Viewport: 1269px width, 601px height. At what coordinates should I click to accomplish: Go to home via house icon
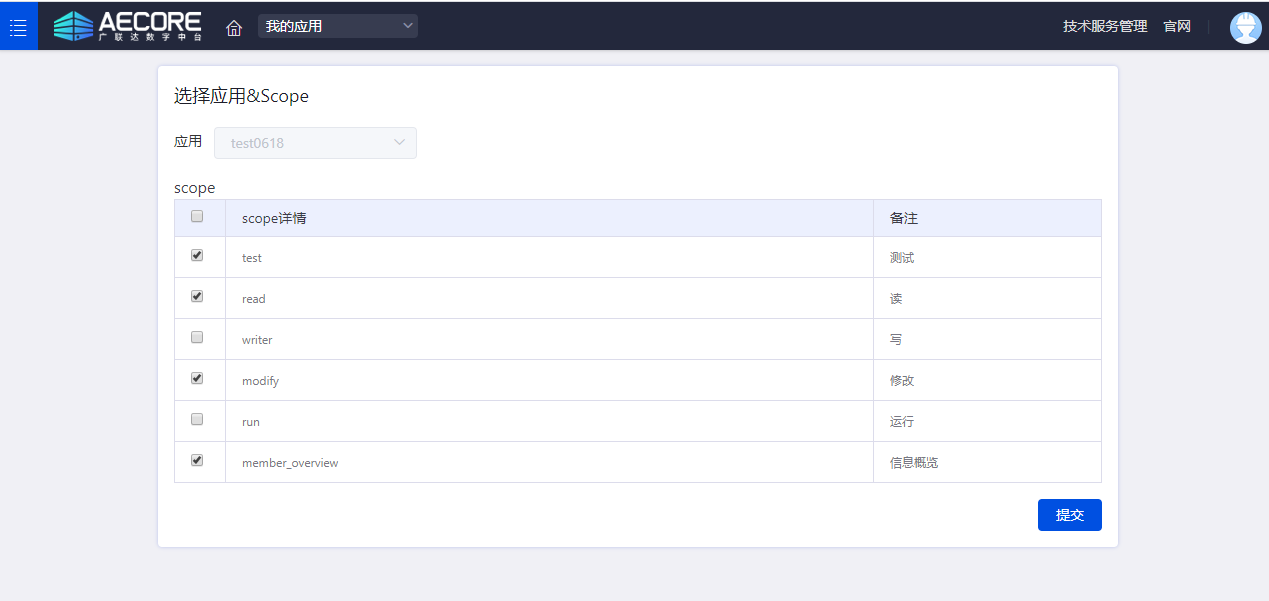tap(234, 27)
